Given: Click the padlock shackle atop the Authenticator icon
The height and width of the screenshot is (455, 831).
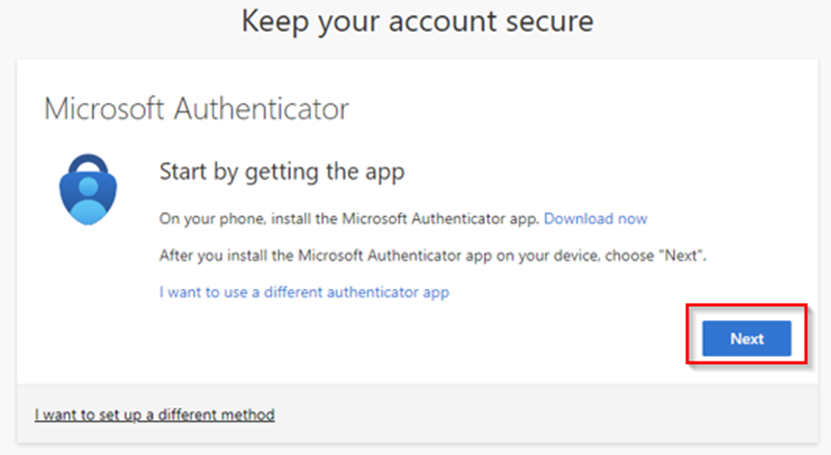Looking at the screenshot, I should click(x=87, y=161).
